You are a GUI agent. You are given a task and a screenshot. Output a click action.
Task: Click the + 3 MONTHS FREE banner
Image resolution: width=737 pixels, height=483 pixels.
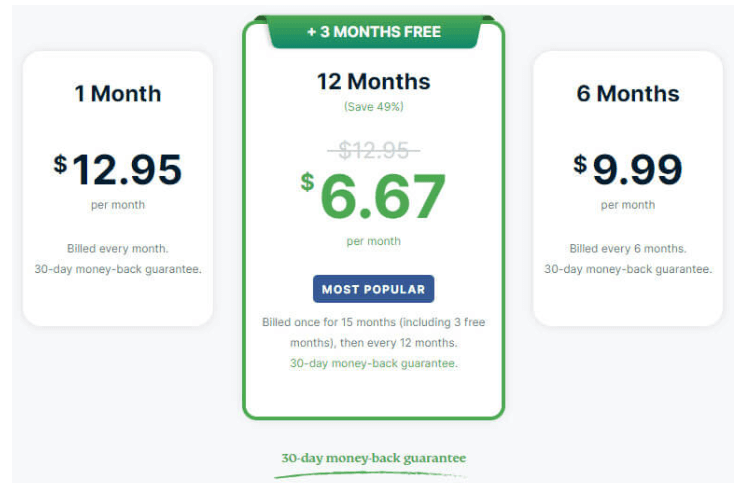pyautogui.click(x=374, y=31)
